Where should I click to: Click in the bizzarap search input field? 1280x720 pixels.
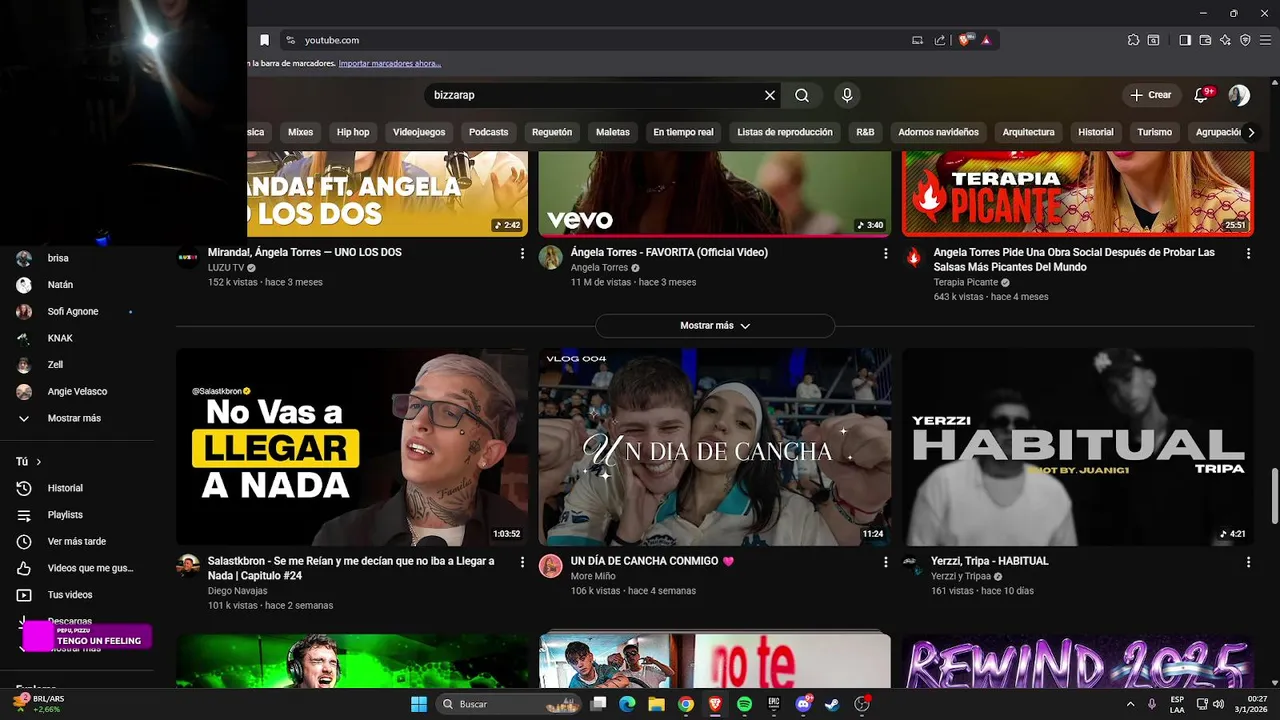(x=595, y=95)
